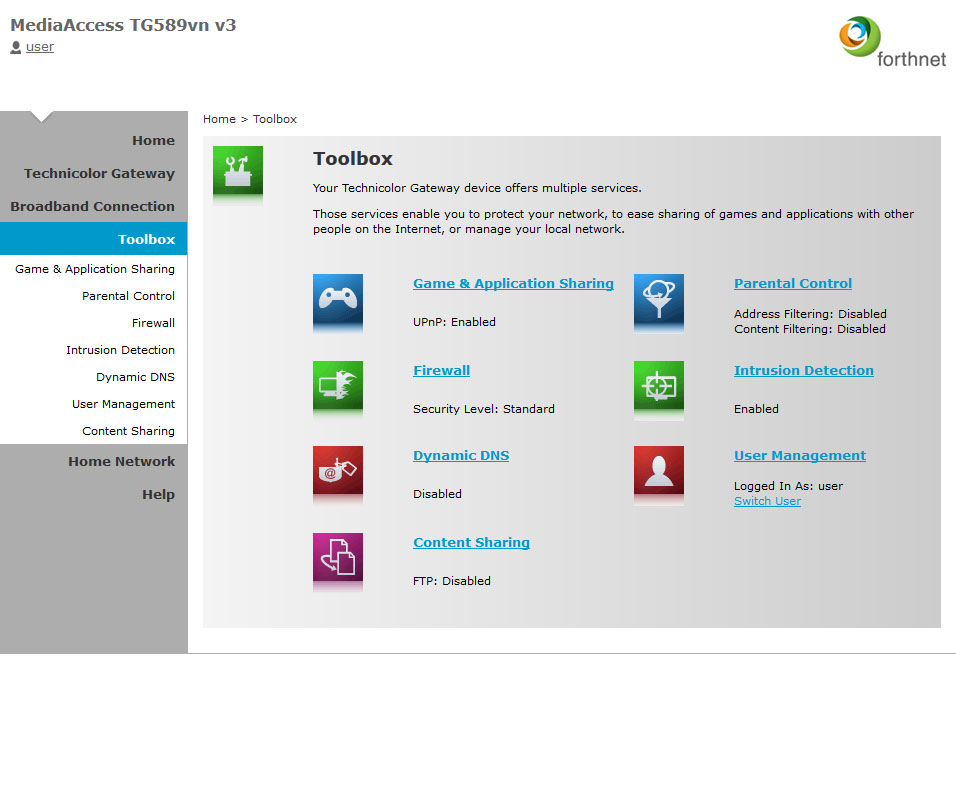Click the 'FTP: Disabled' status text

[452, 581]
